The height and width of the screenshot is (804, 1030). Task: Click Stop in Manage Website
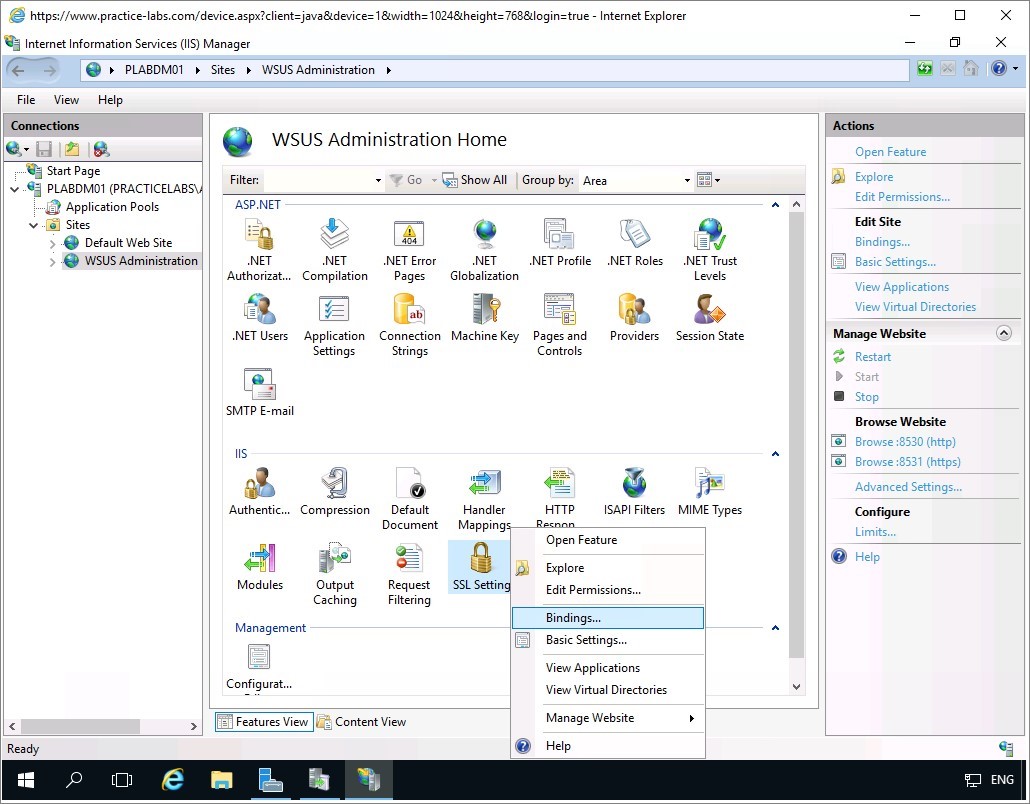(x=866, y=397)
